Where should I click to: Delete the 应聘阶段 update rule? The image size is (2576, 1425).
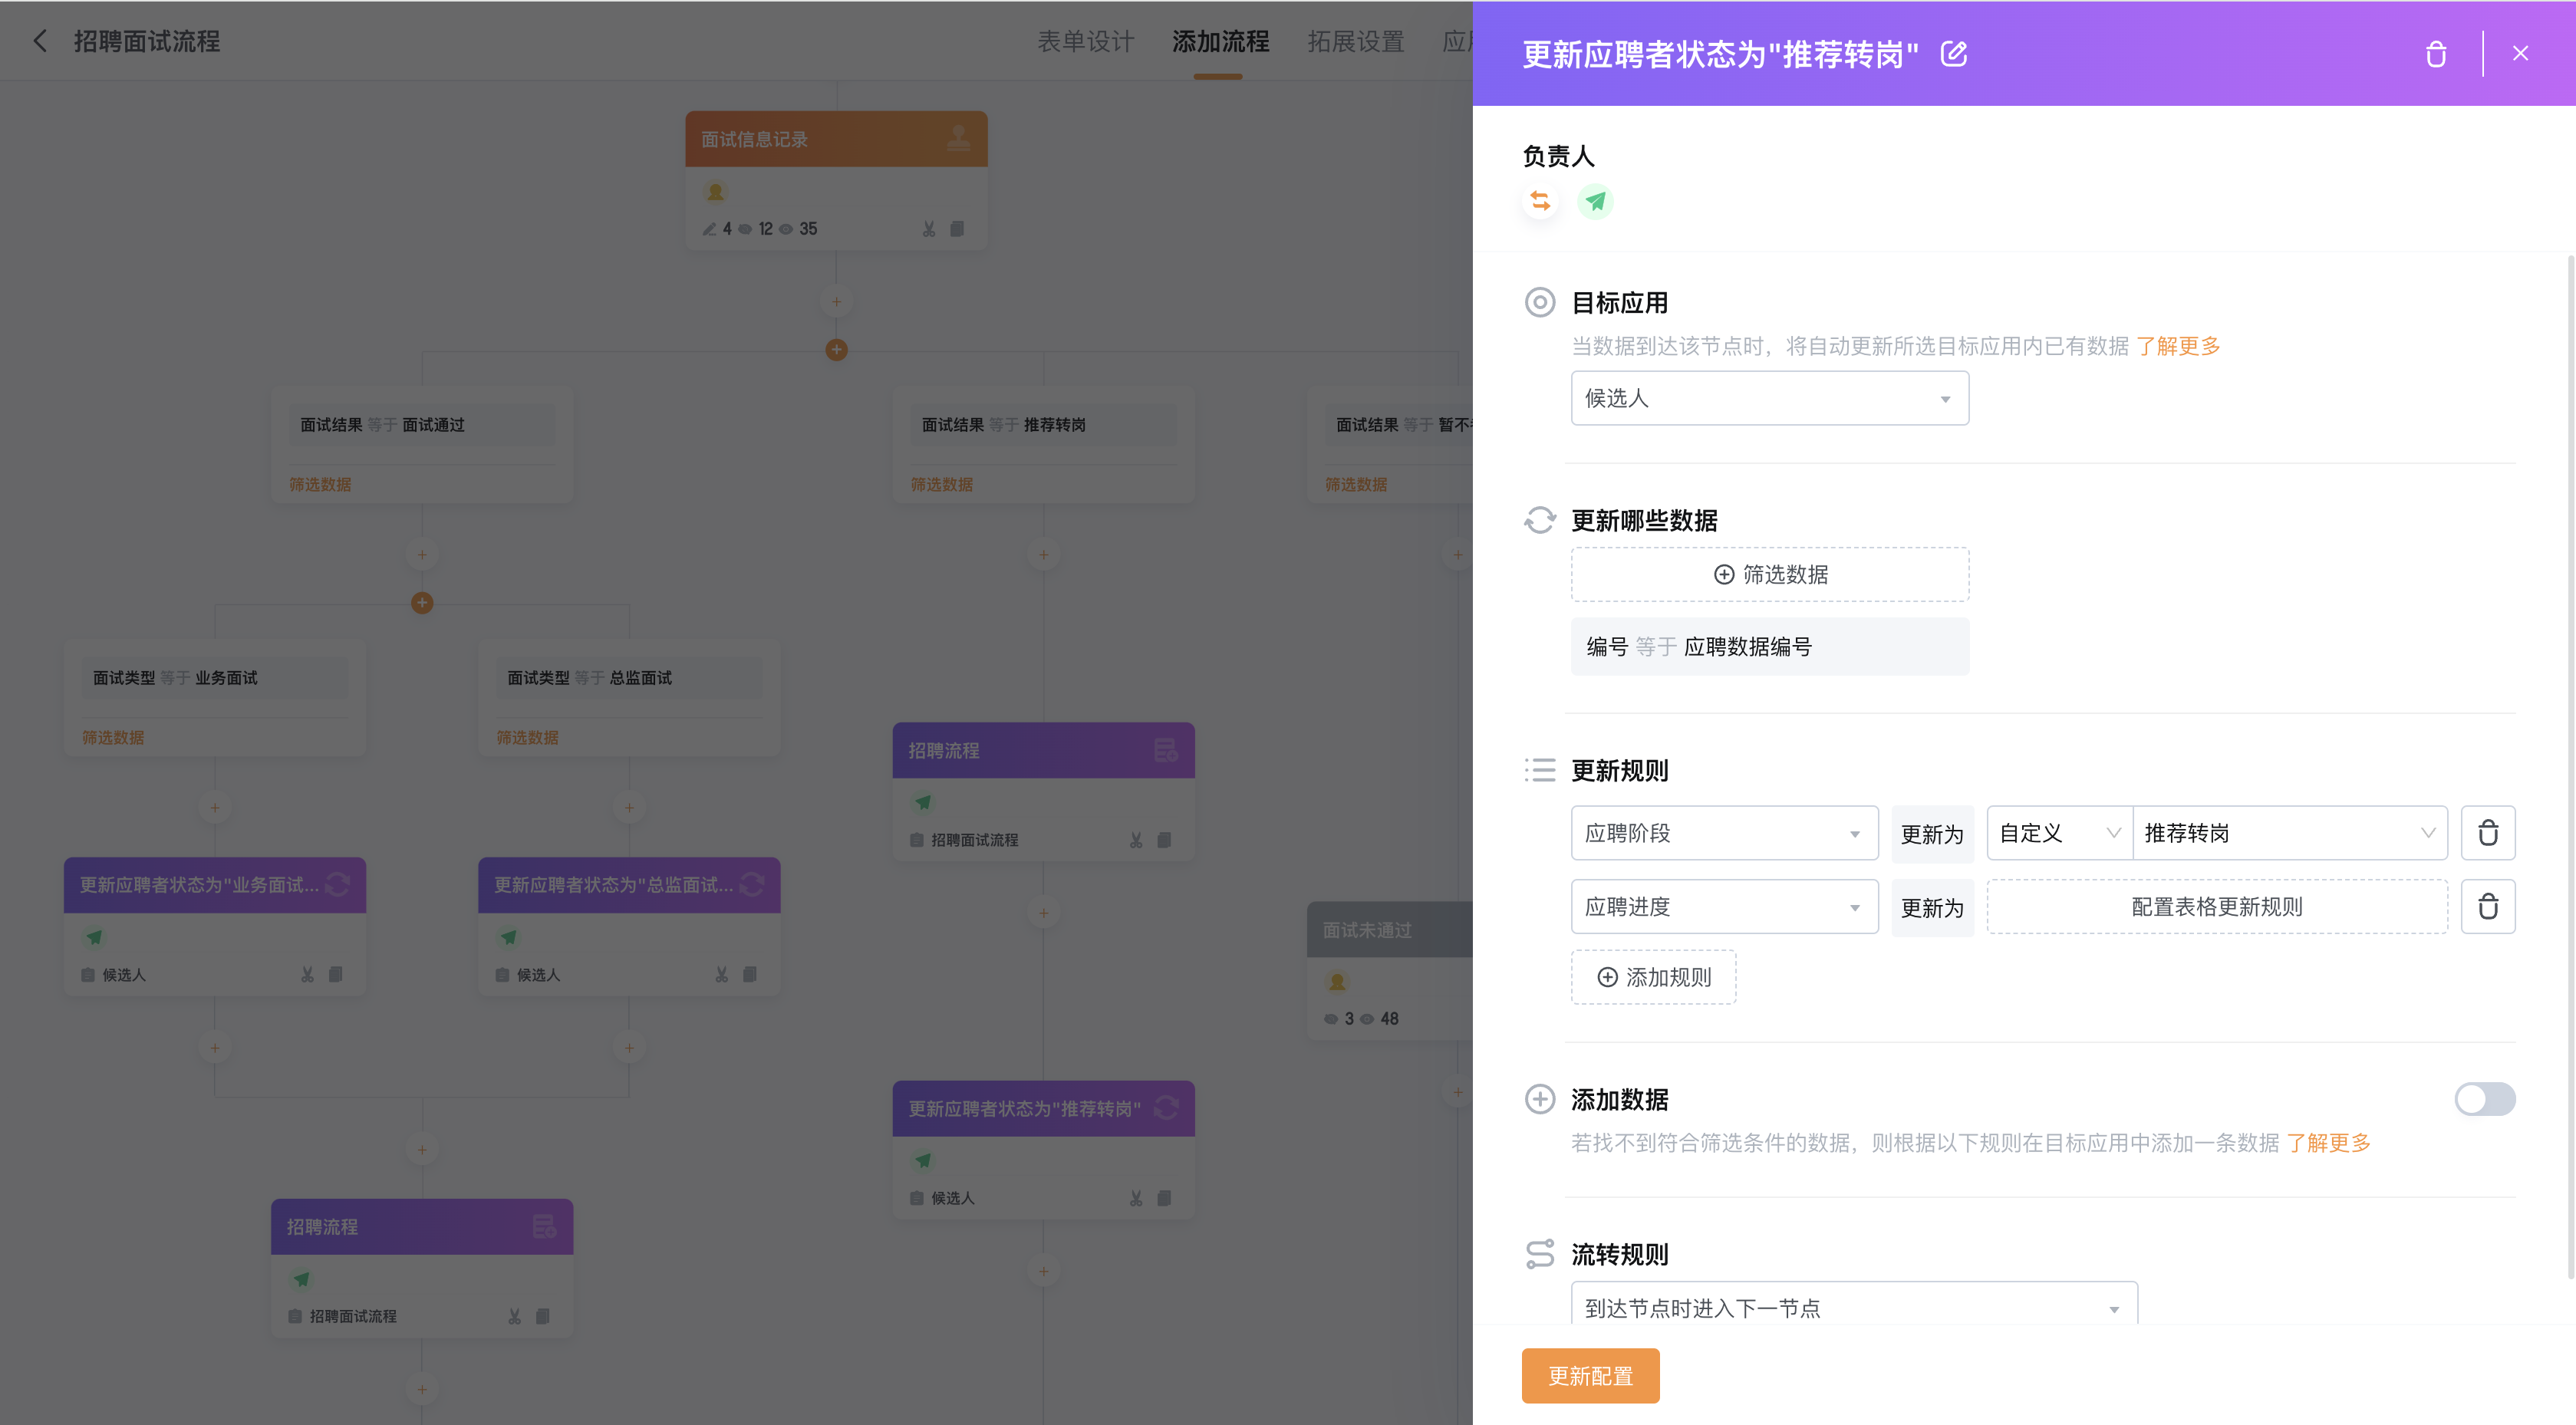2487,833
